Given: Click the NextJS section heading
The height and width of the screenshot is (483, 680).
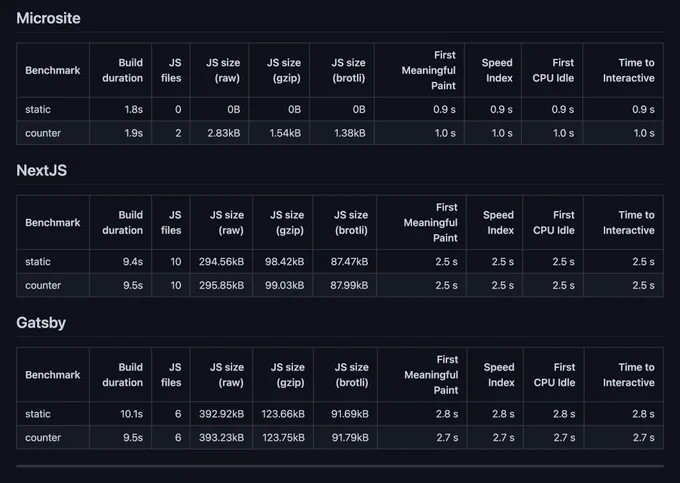Looking at the screenshot, I should [42, 170].
